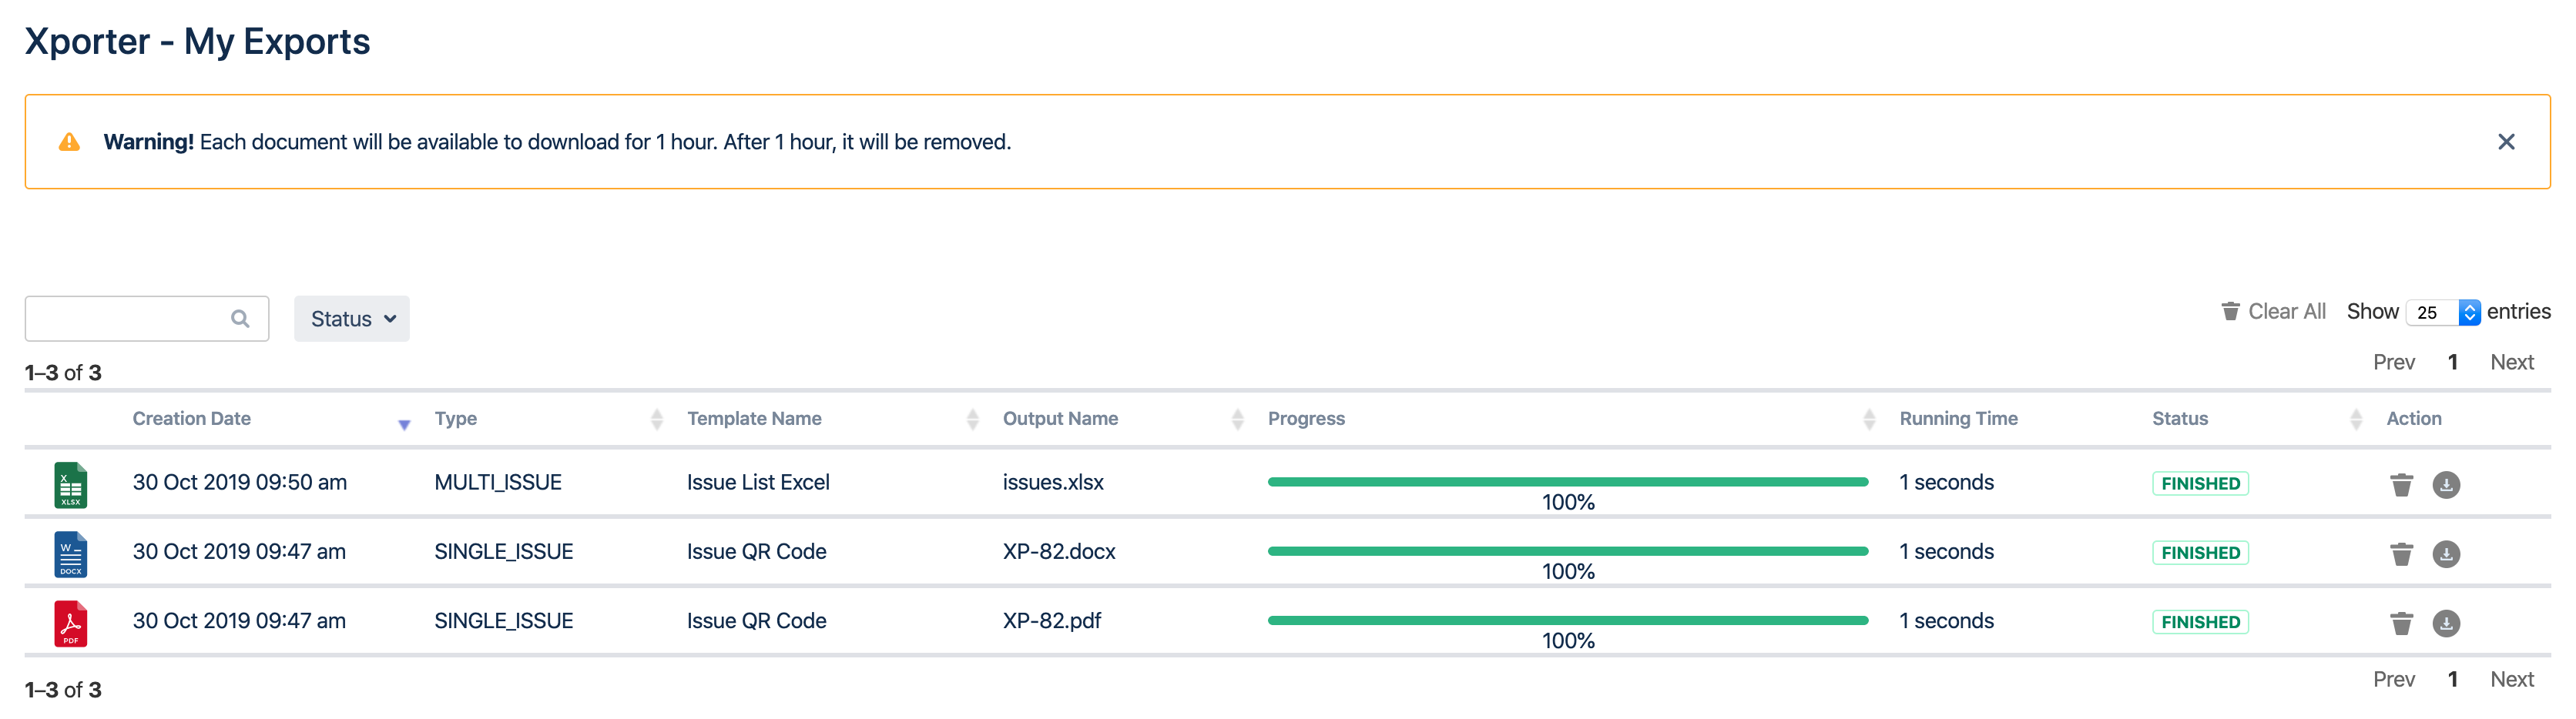Delete the XP-82.pdf export

tap(2401, 623)
